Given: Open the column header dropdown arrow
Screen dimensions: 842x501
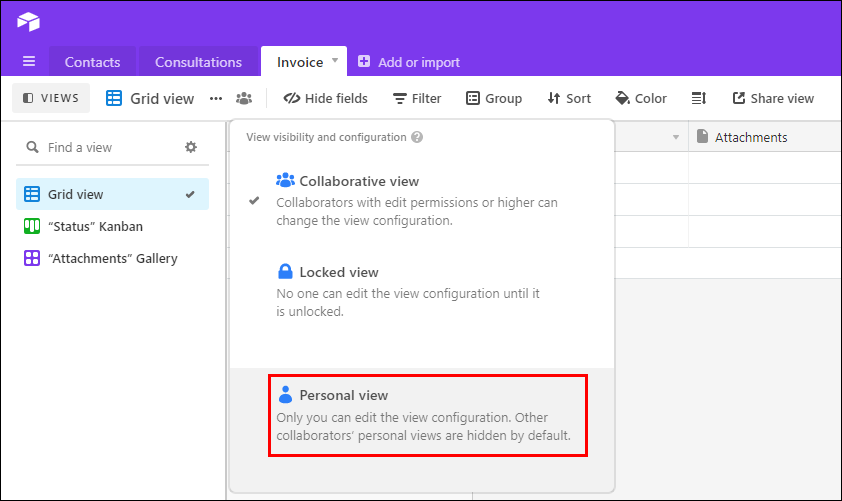Looking at the screenshot, I should tap(676, 137).
